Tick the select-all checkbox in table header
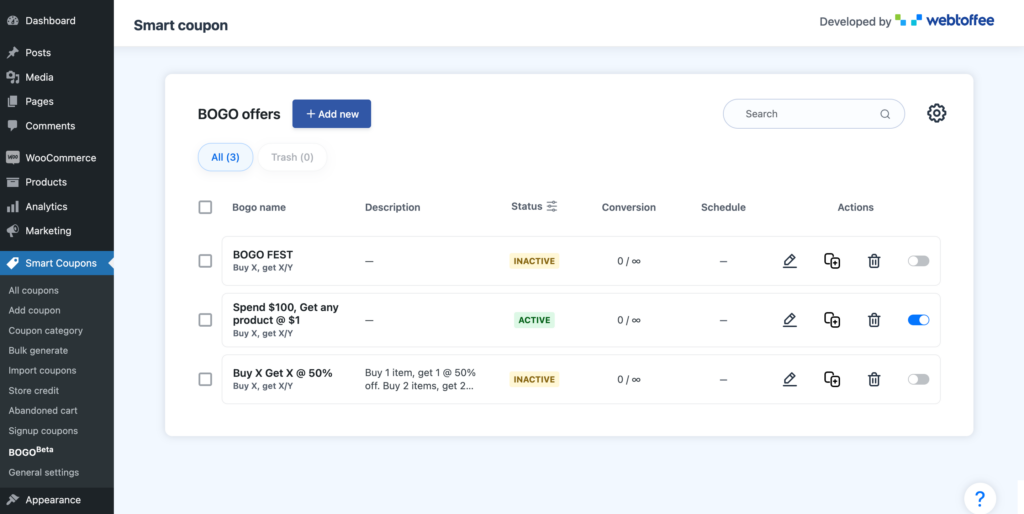The width and height of the screenshot is (1024, 514). click(205, 207)
